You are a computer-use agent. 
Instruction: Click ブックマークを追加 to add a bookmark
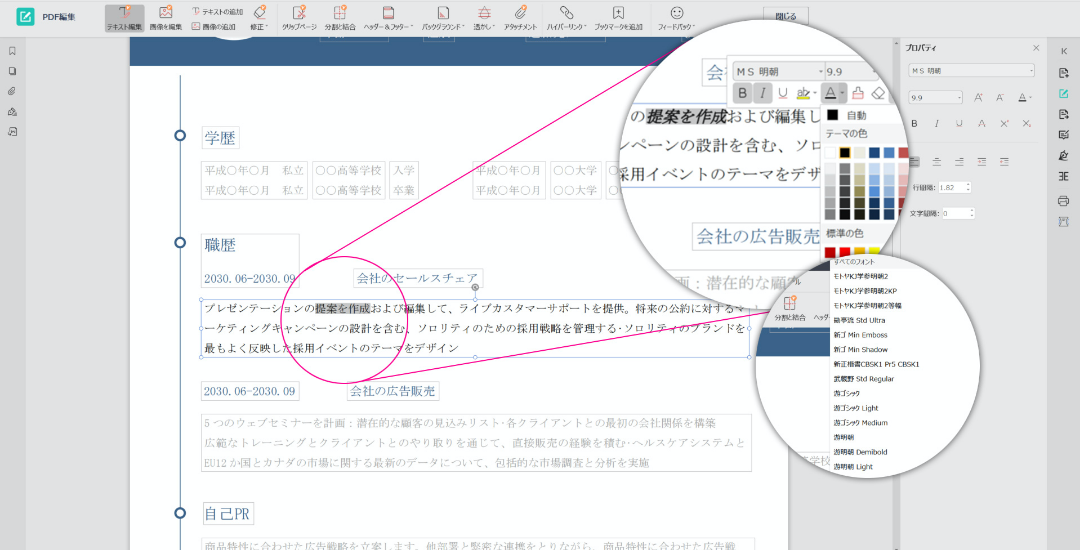click(618, 19)
